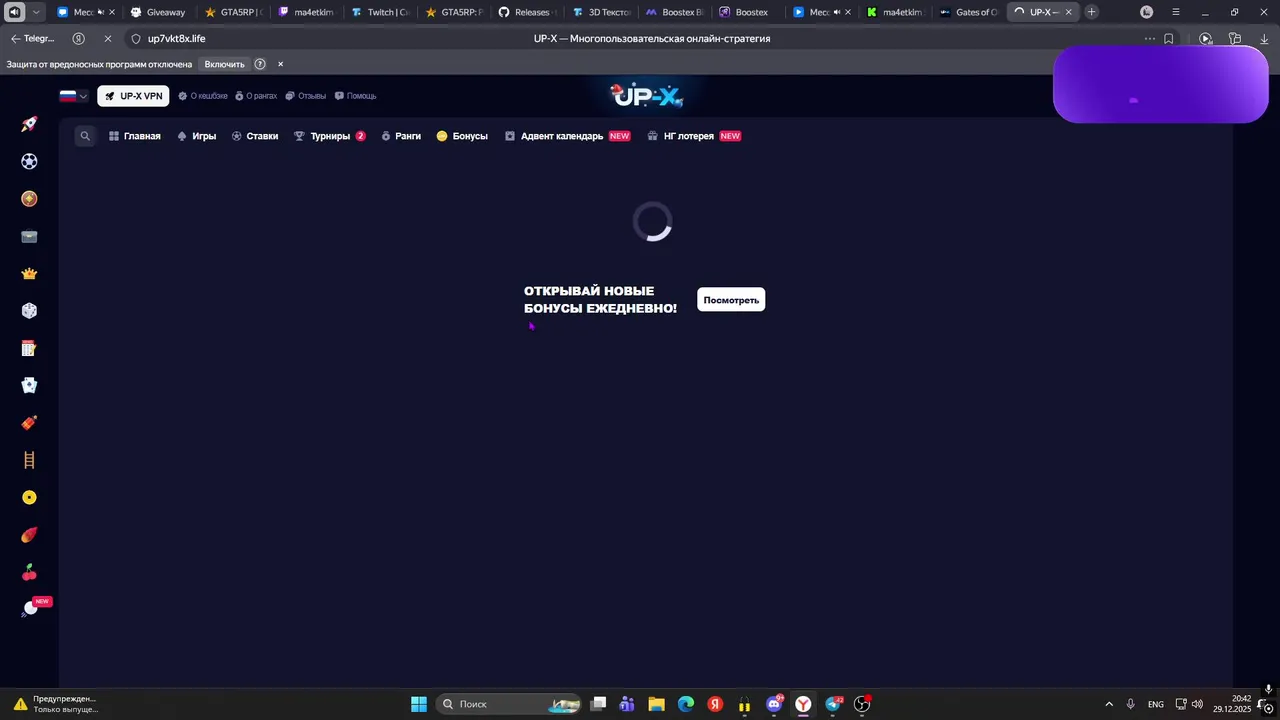Image resolution: width=1280 pixels, height=720 pixels.
Task: Open Microsoft Edge from taskbar
Action: (x=686, y=704)
